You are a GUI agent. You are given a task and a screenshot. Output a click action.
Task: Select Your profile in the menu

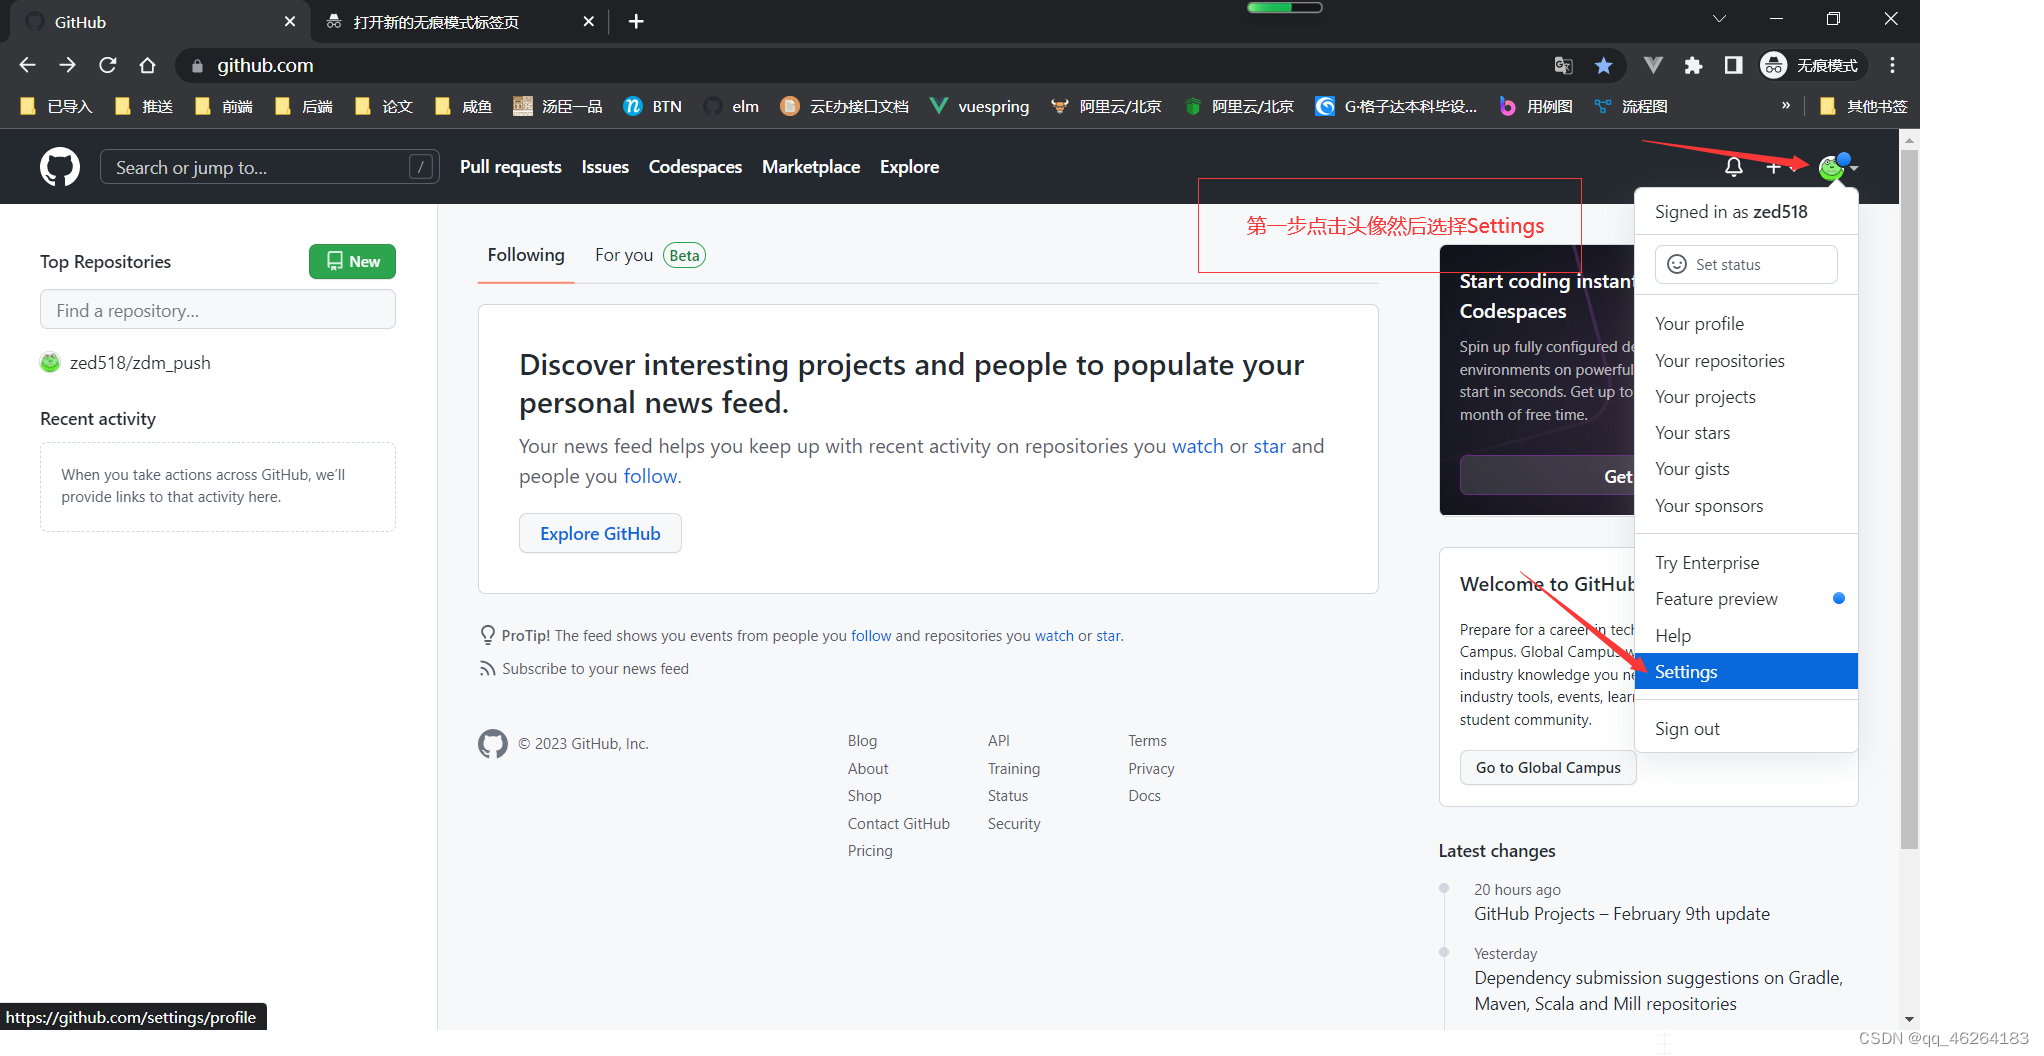point(1746,324)
